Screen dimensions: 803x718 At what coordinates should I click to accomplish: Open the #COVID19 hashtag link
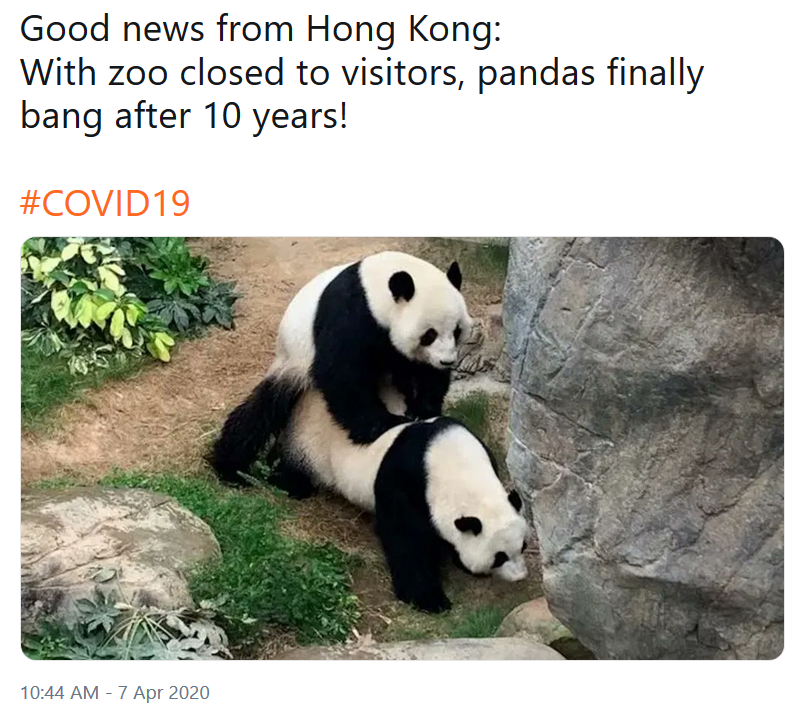click(x=105, y=203)
